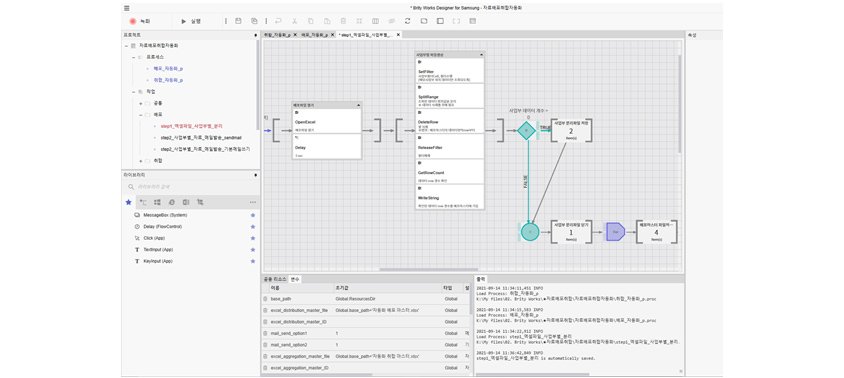
Task: Open the more options ellipsis in the library toolbar
Action: (x=252, y=202)
